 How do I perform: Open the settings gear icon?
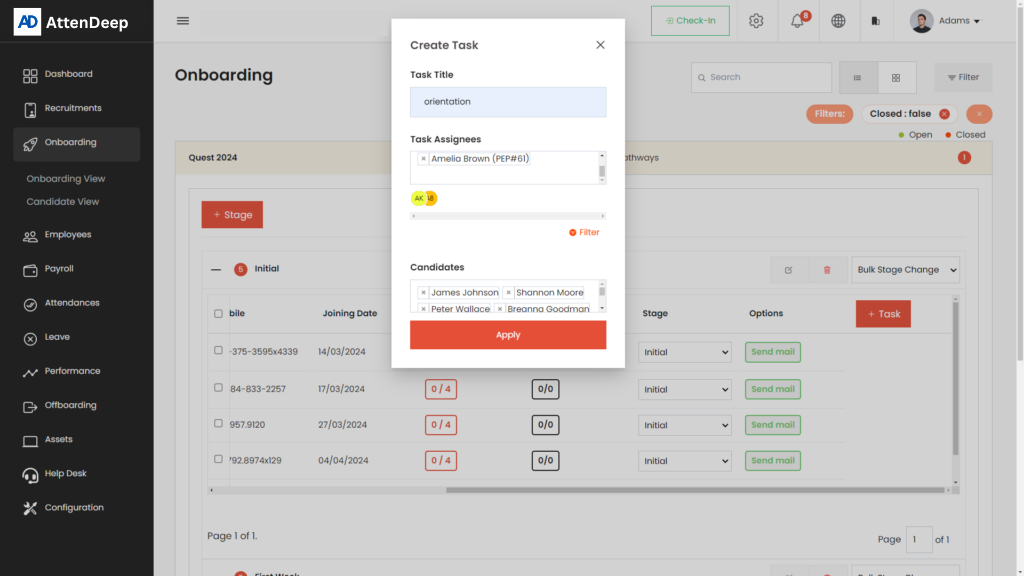coord(756,21)
